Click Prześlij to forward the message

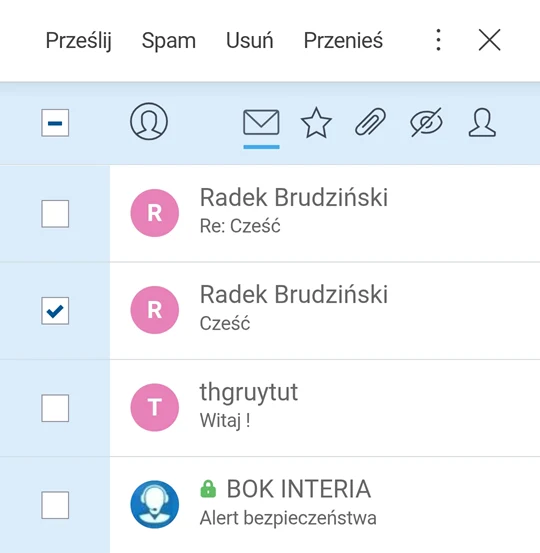click(x=79, y=41)
